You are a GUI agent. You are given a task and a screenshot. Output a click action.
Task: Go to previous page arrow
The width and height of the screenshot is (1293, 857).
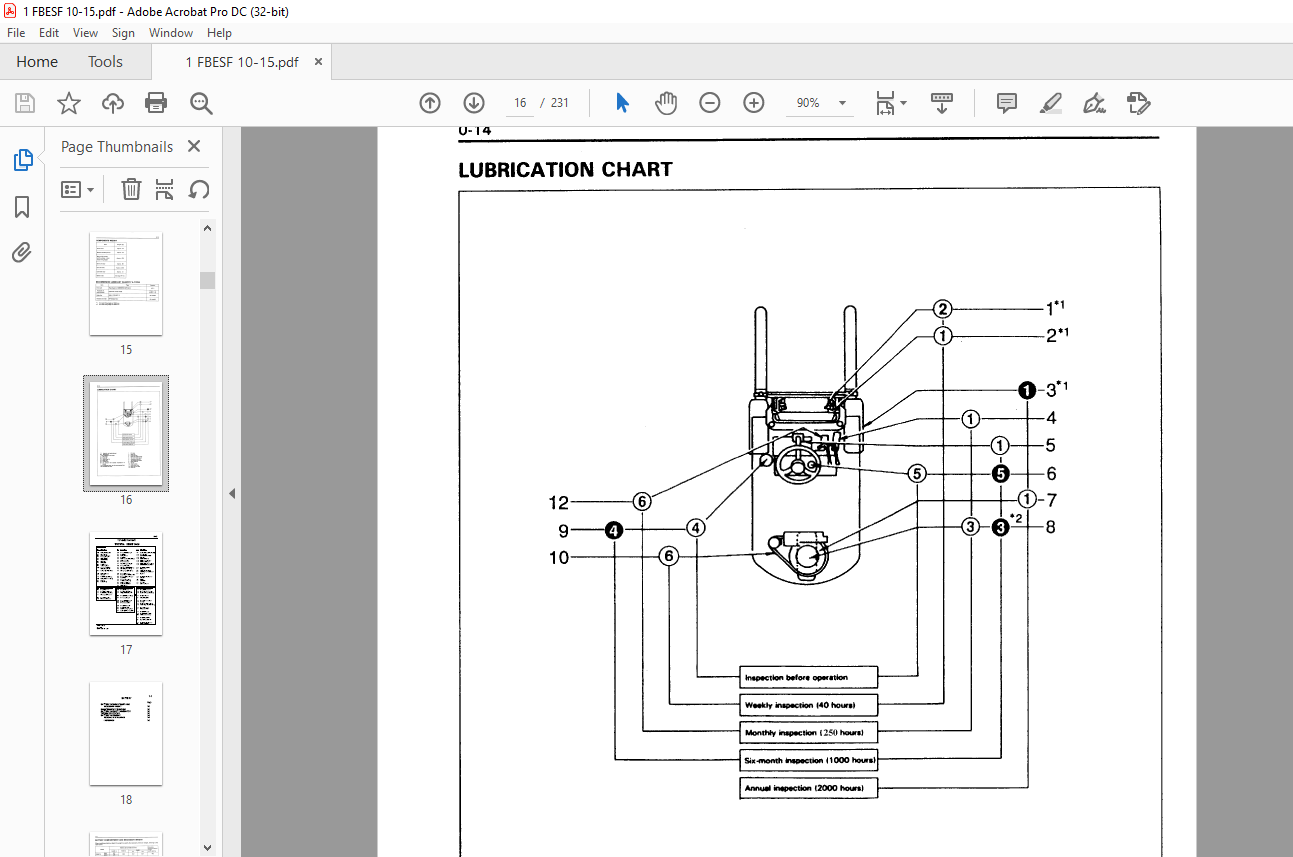430,103
